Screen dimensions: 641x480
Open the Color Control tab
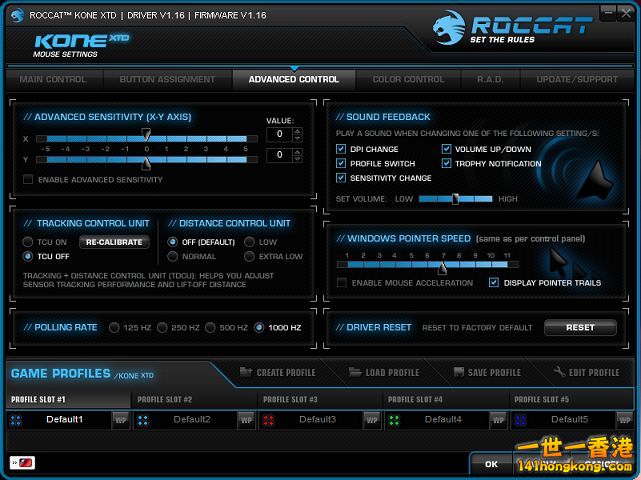[x=408, y=79]
